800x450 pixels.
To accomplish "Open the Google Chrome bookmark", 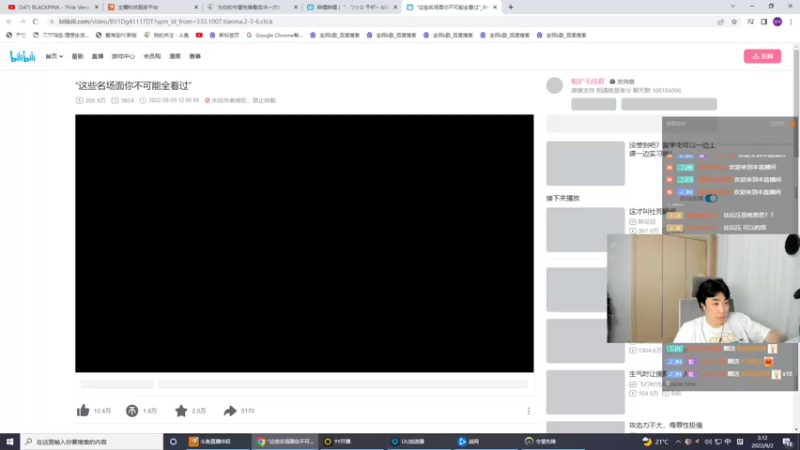I will [x=274, y=35].
